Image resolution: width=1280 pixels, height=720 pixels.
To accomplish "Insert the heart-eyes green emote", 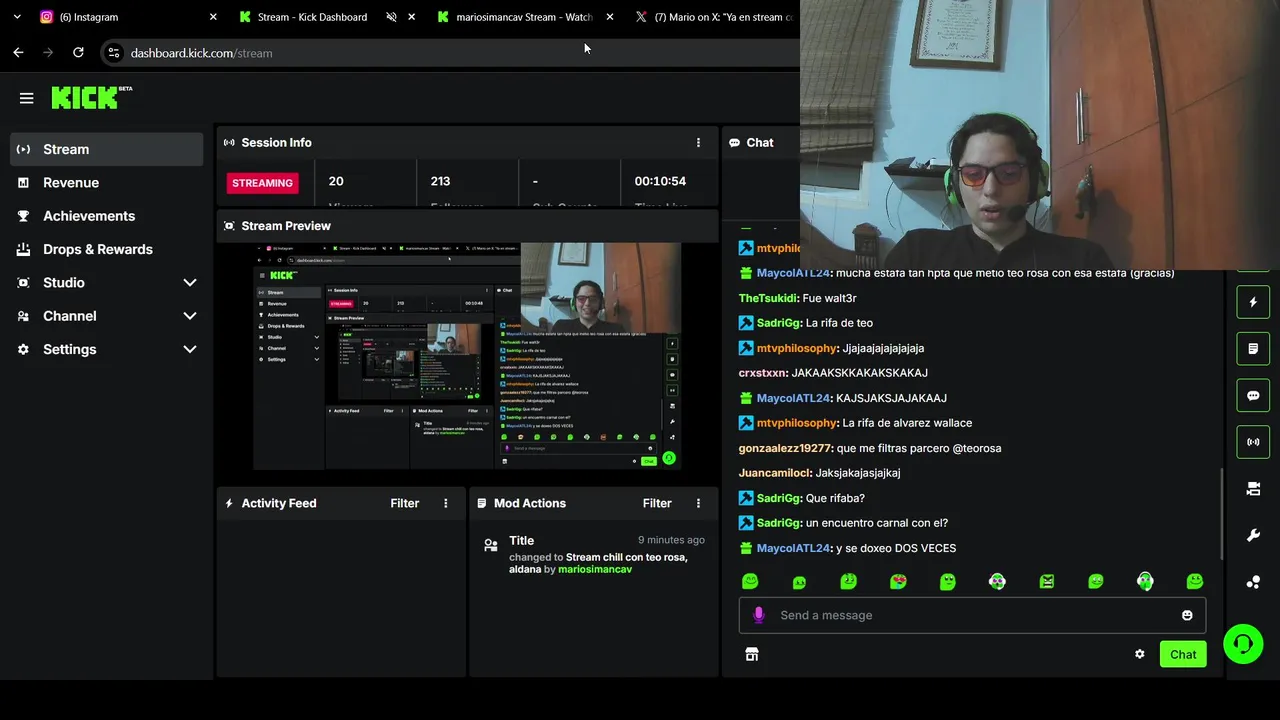I will pyautogui.click(x=898, y=582).
